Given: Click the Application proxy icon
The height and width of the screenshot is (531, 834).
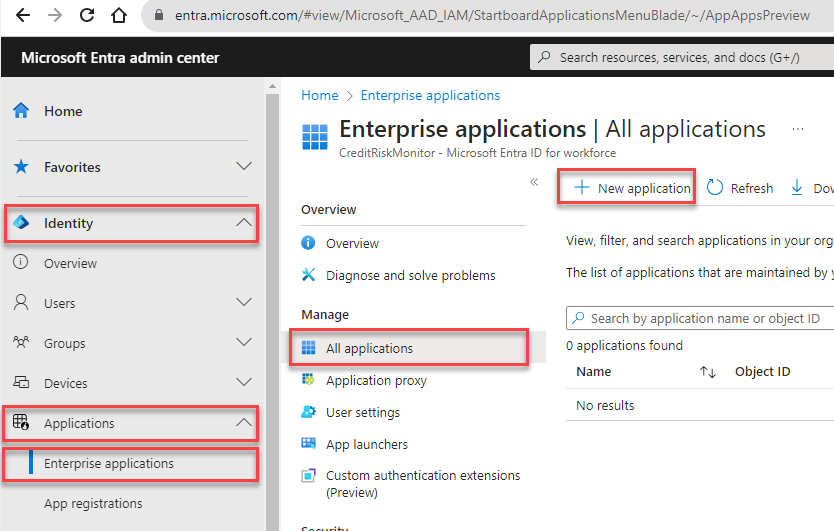Looking at the screenshot, I should coord(308,379).
